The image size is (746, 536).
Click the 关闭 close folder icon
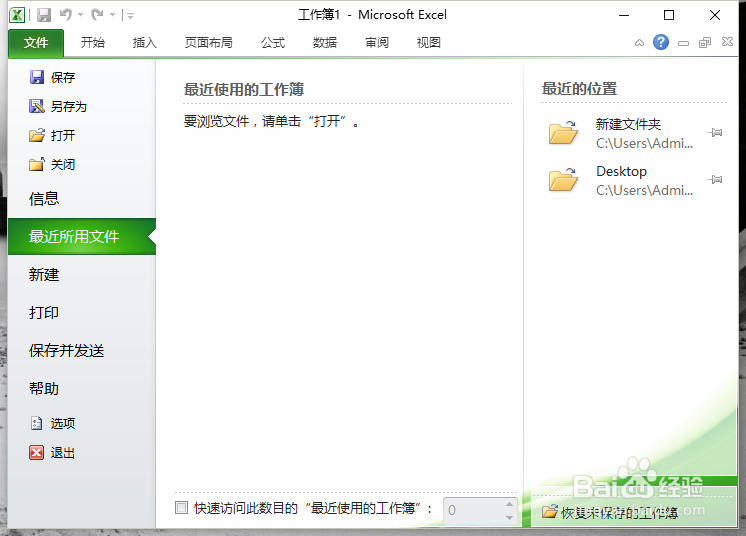click(x=37, y=165)
